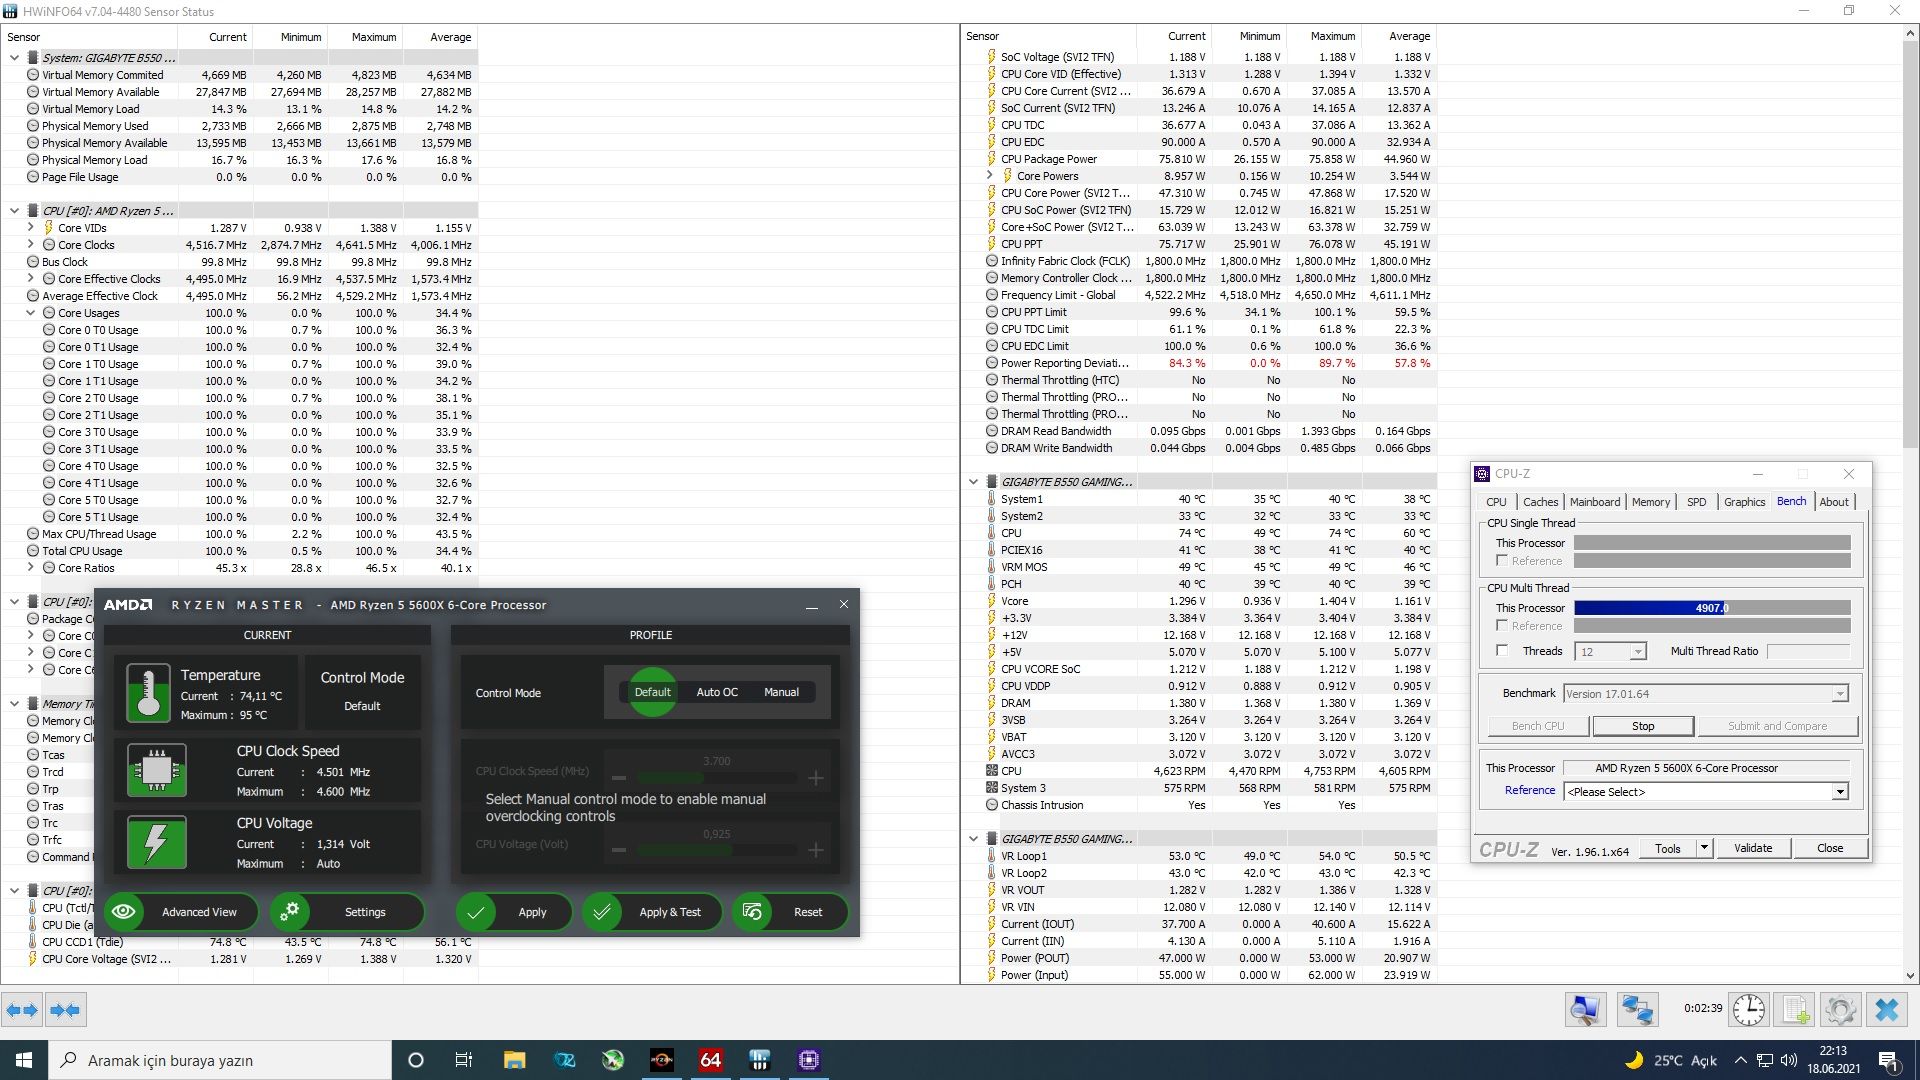Click the expand columns arrows icon

(x=23, y=1010)
